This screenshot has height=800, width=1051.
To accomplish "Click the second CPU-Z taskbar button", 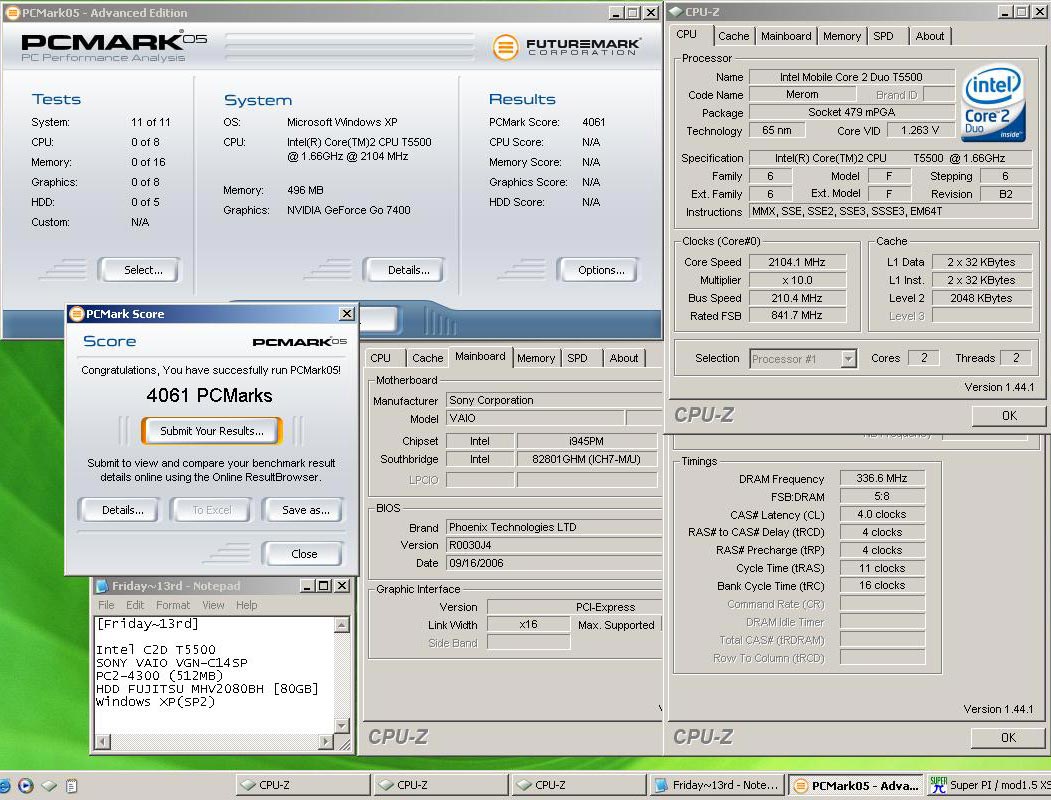I will tap(440, 785).
